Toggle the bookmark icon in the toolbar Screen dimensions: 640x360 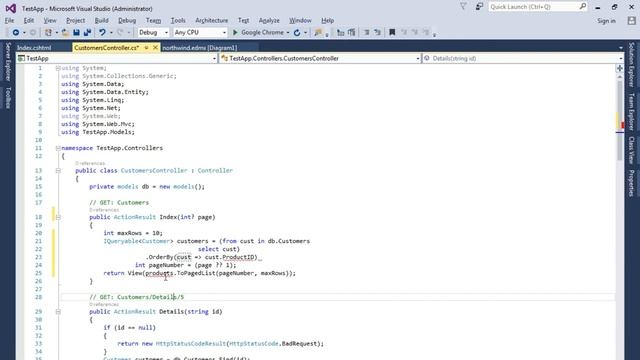(x=392, y=33)
